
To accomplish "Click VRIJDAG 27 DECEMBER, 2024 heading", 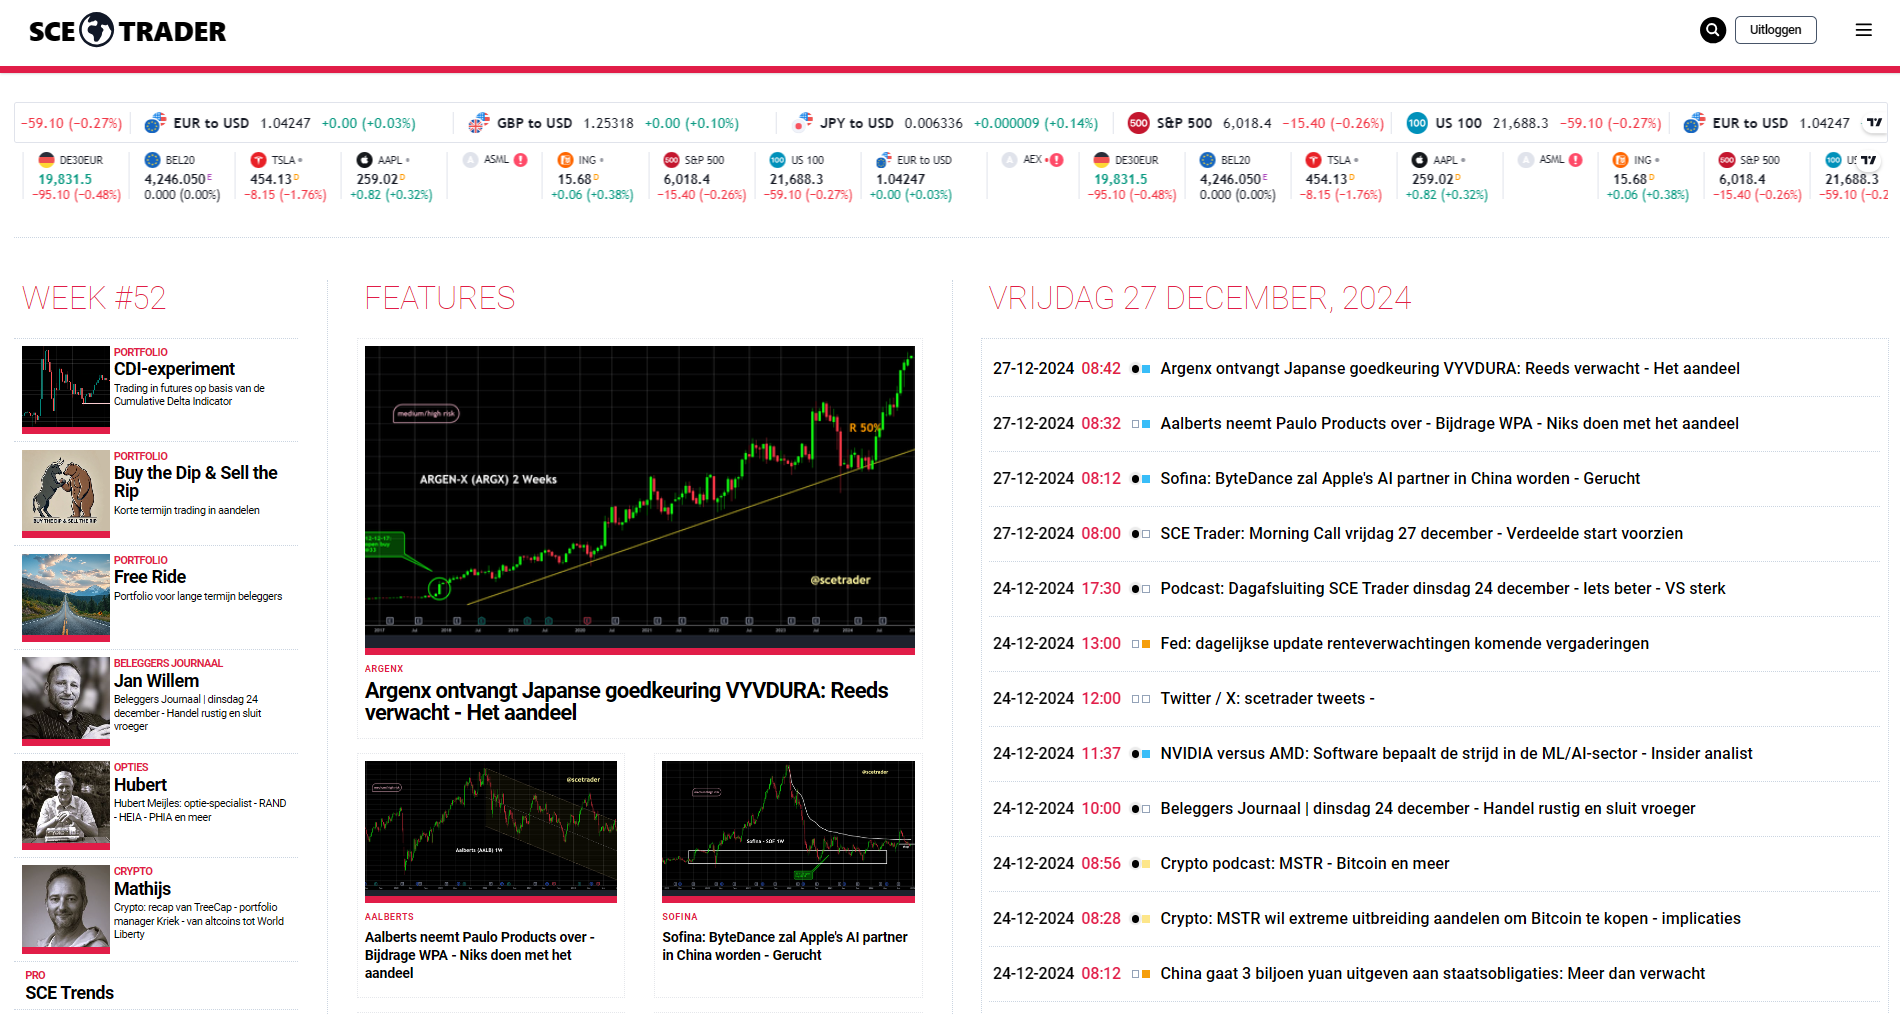I will coord(1199,298).
